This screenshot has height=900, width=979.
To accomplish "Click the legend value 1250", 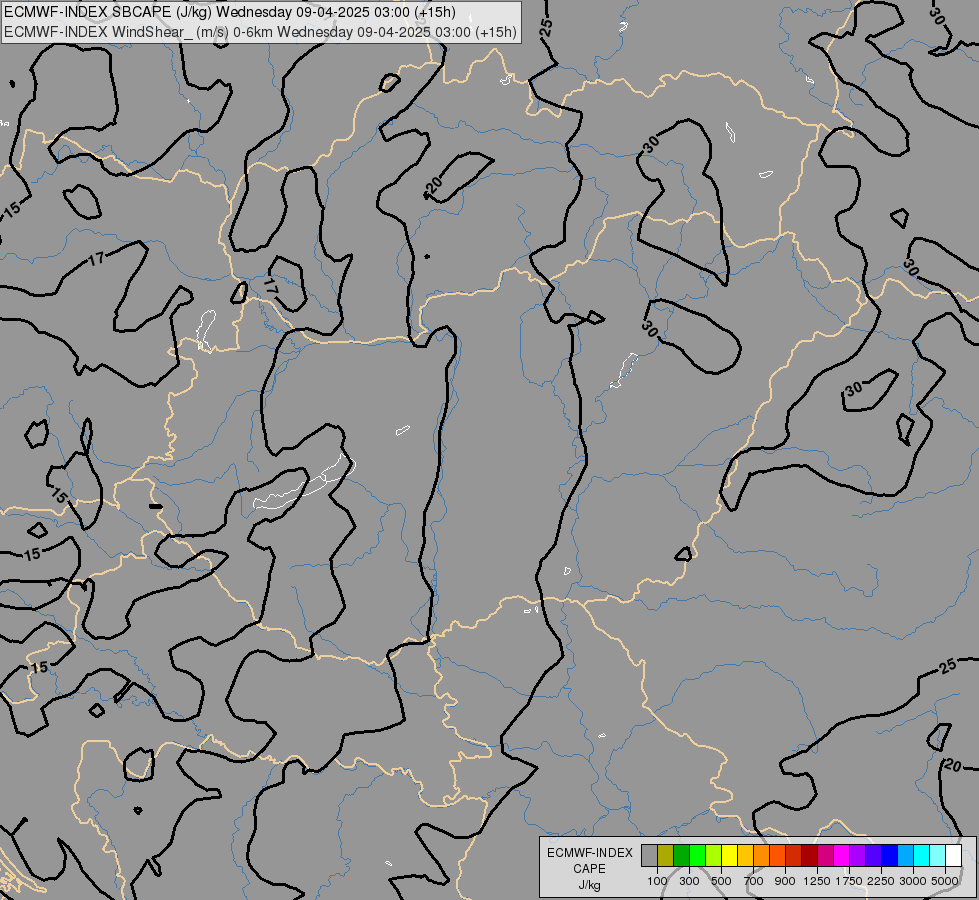I will pos(817,881).
